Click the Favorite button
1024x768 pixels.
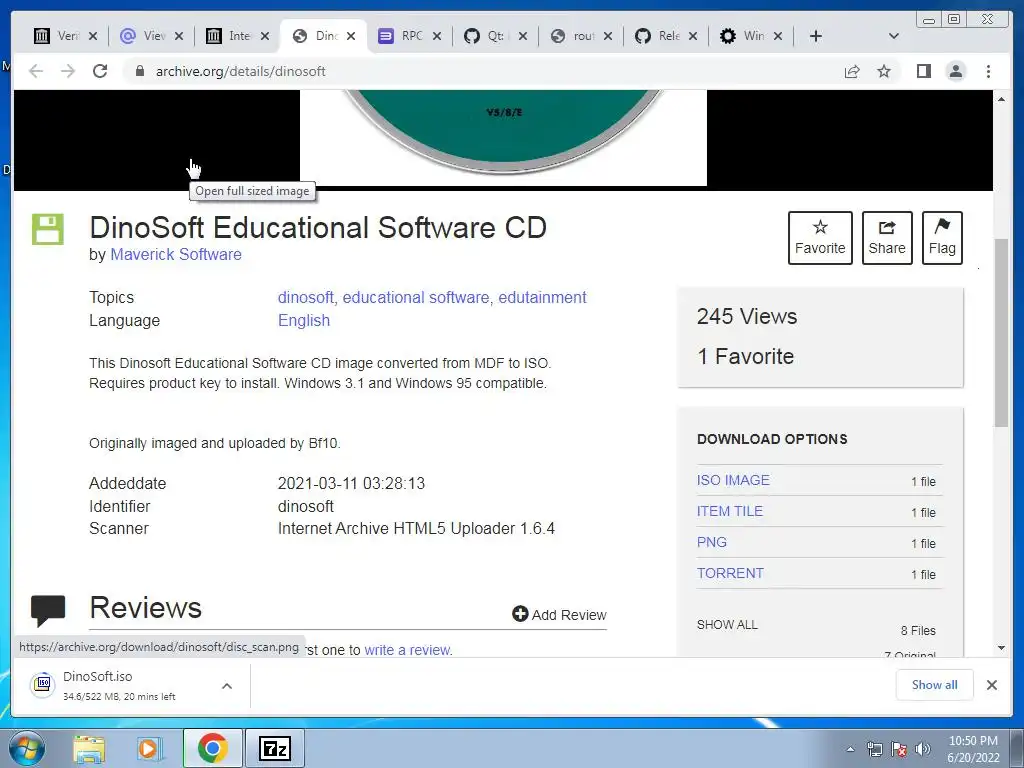click(820, 238)
